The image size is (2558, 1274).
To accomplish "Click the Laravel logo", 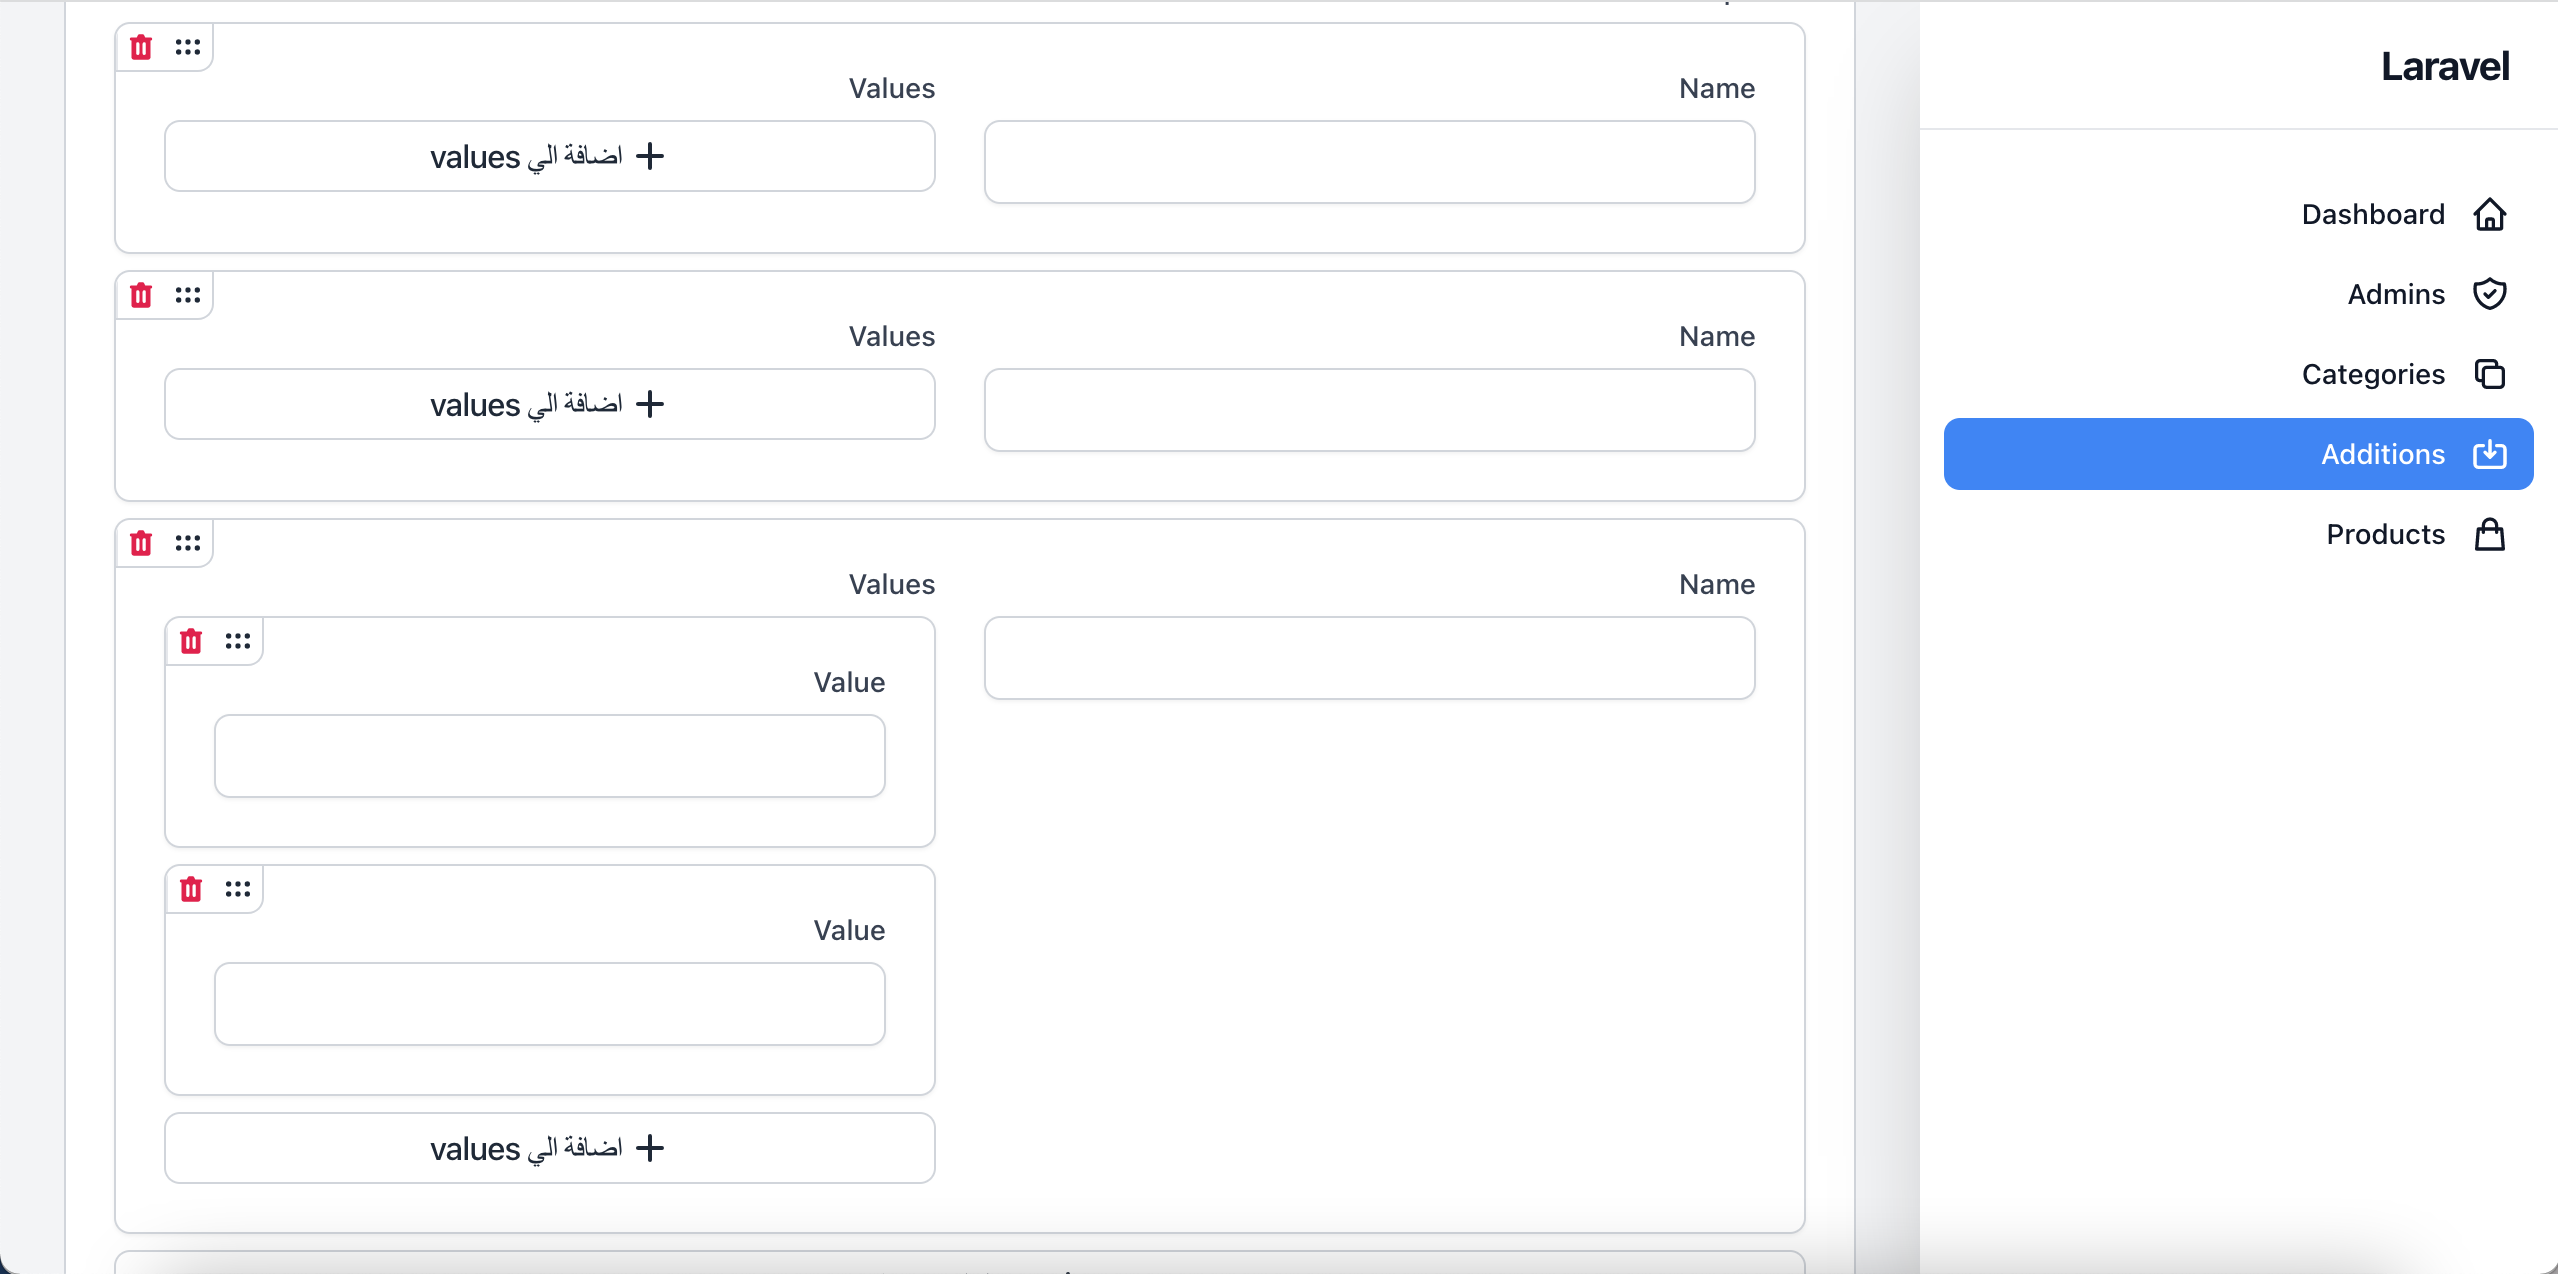I will (x=2444, y=64).
